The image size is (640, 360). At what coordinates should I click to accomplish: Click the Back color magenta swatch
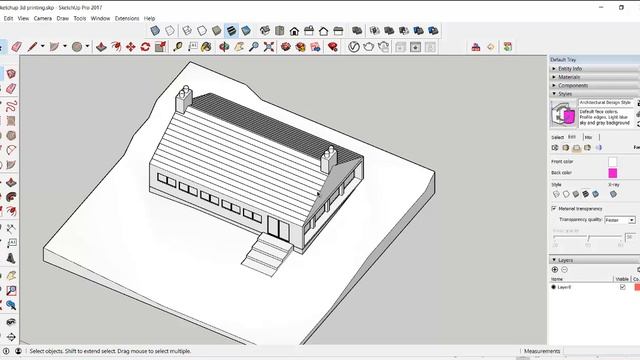point(613,173)
